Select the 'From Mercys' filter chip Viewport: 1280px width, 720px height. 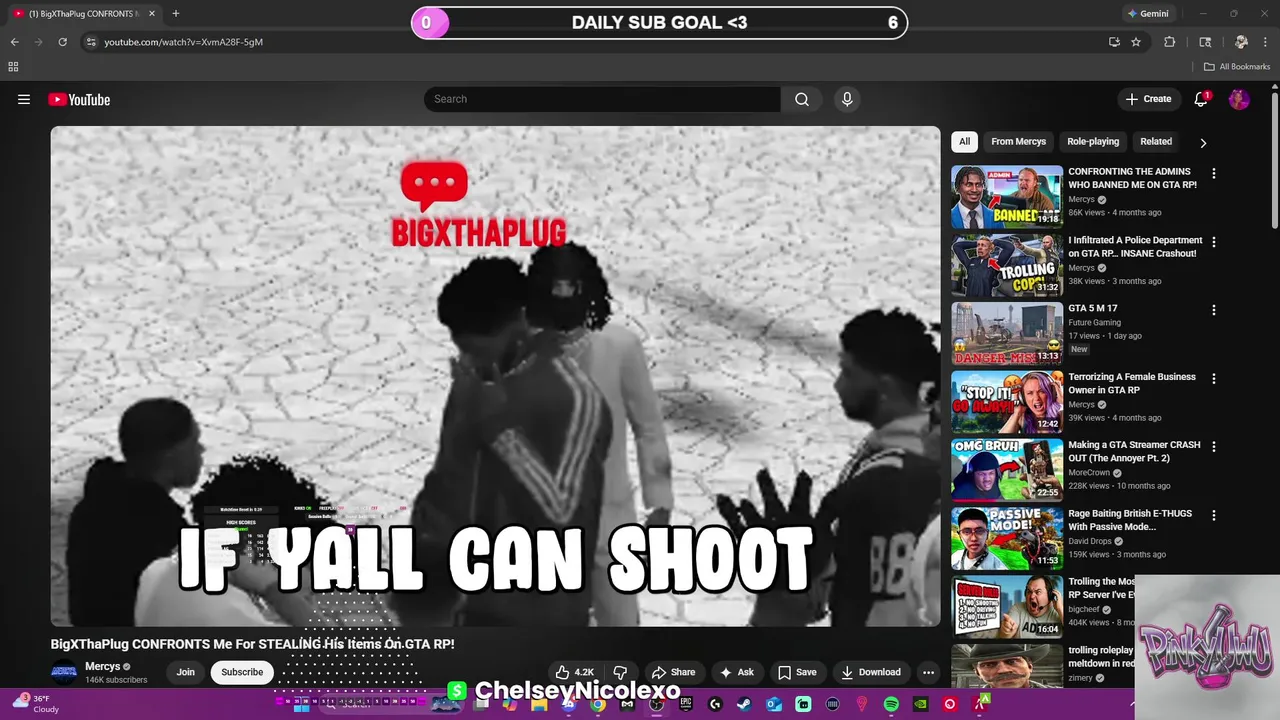pos(1018,141)
